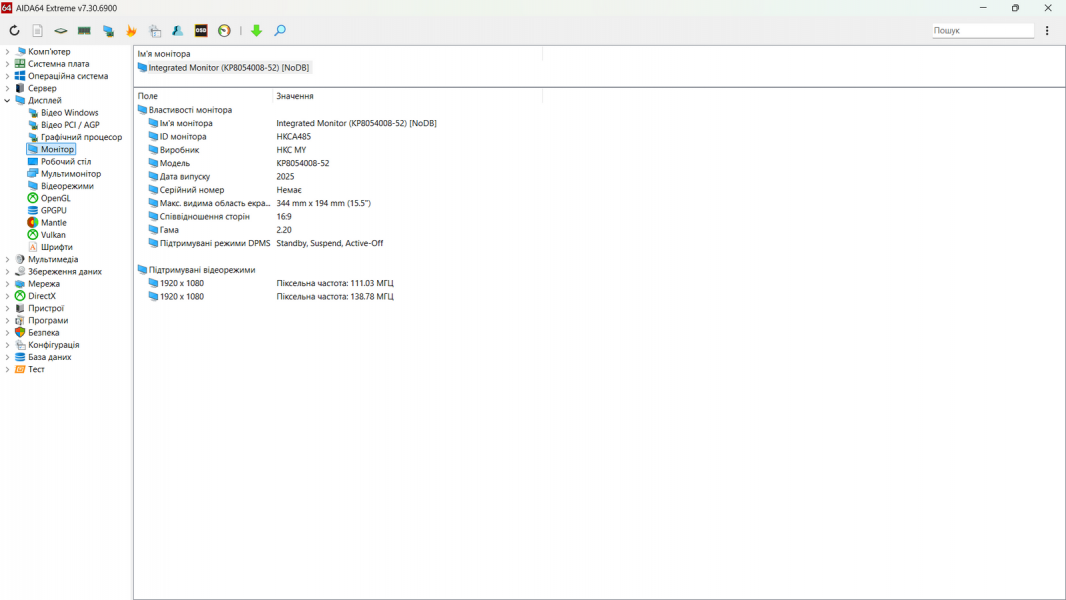Expand the Комп'ютер tree node
The width and height of the screenshot is (1066, 600).
[7, 52]
